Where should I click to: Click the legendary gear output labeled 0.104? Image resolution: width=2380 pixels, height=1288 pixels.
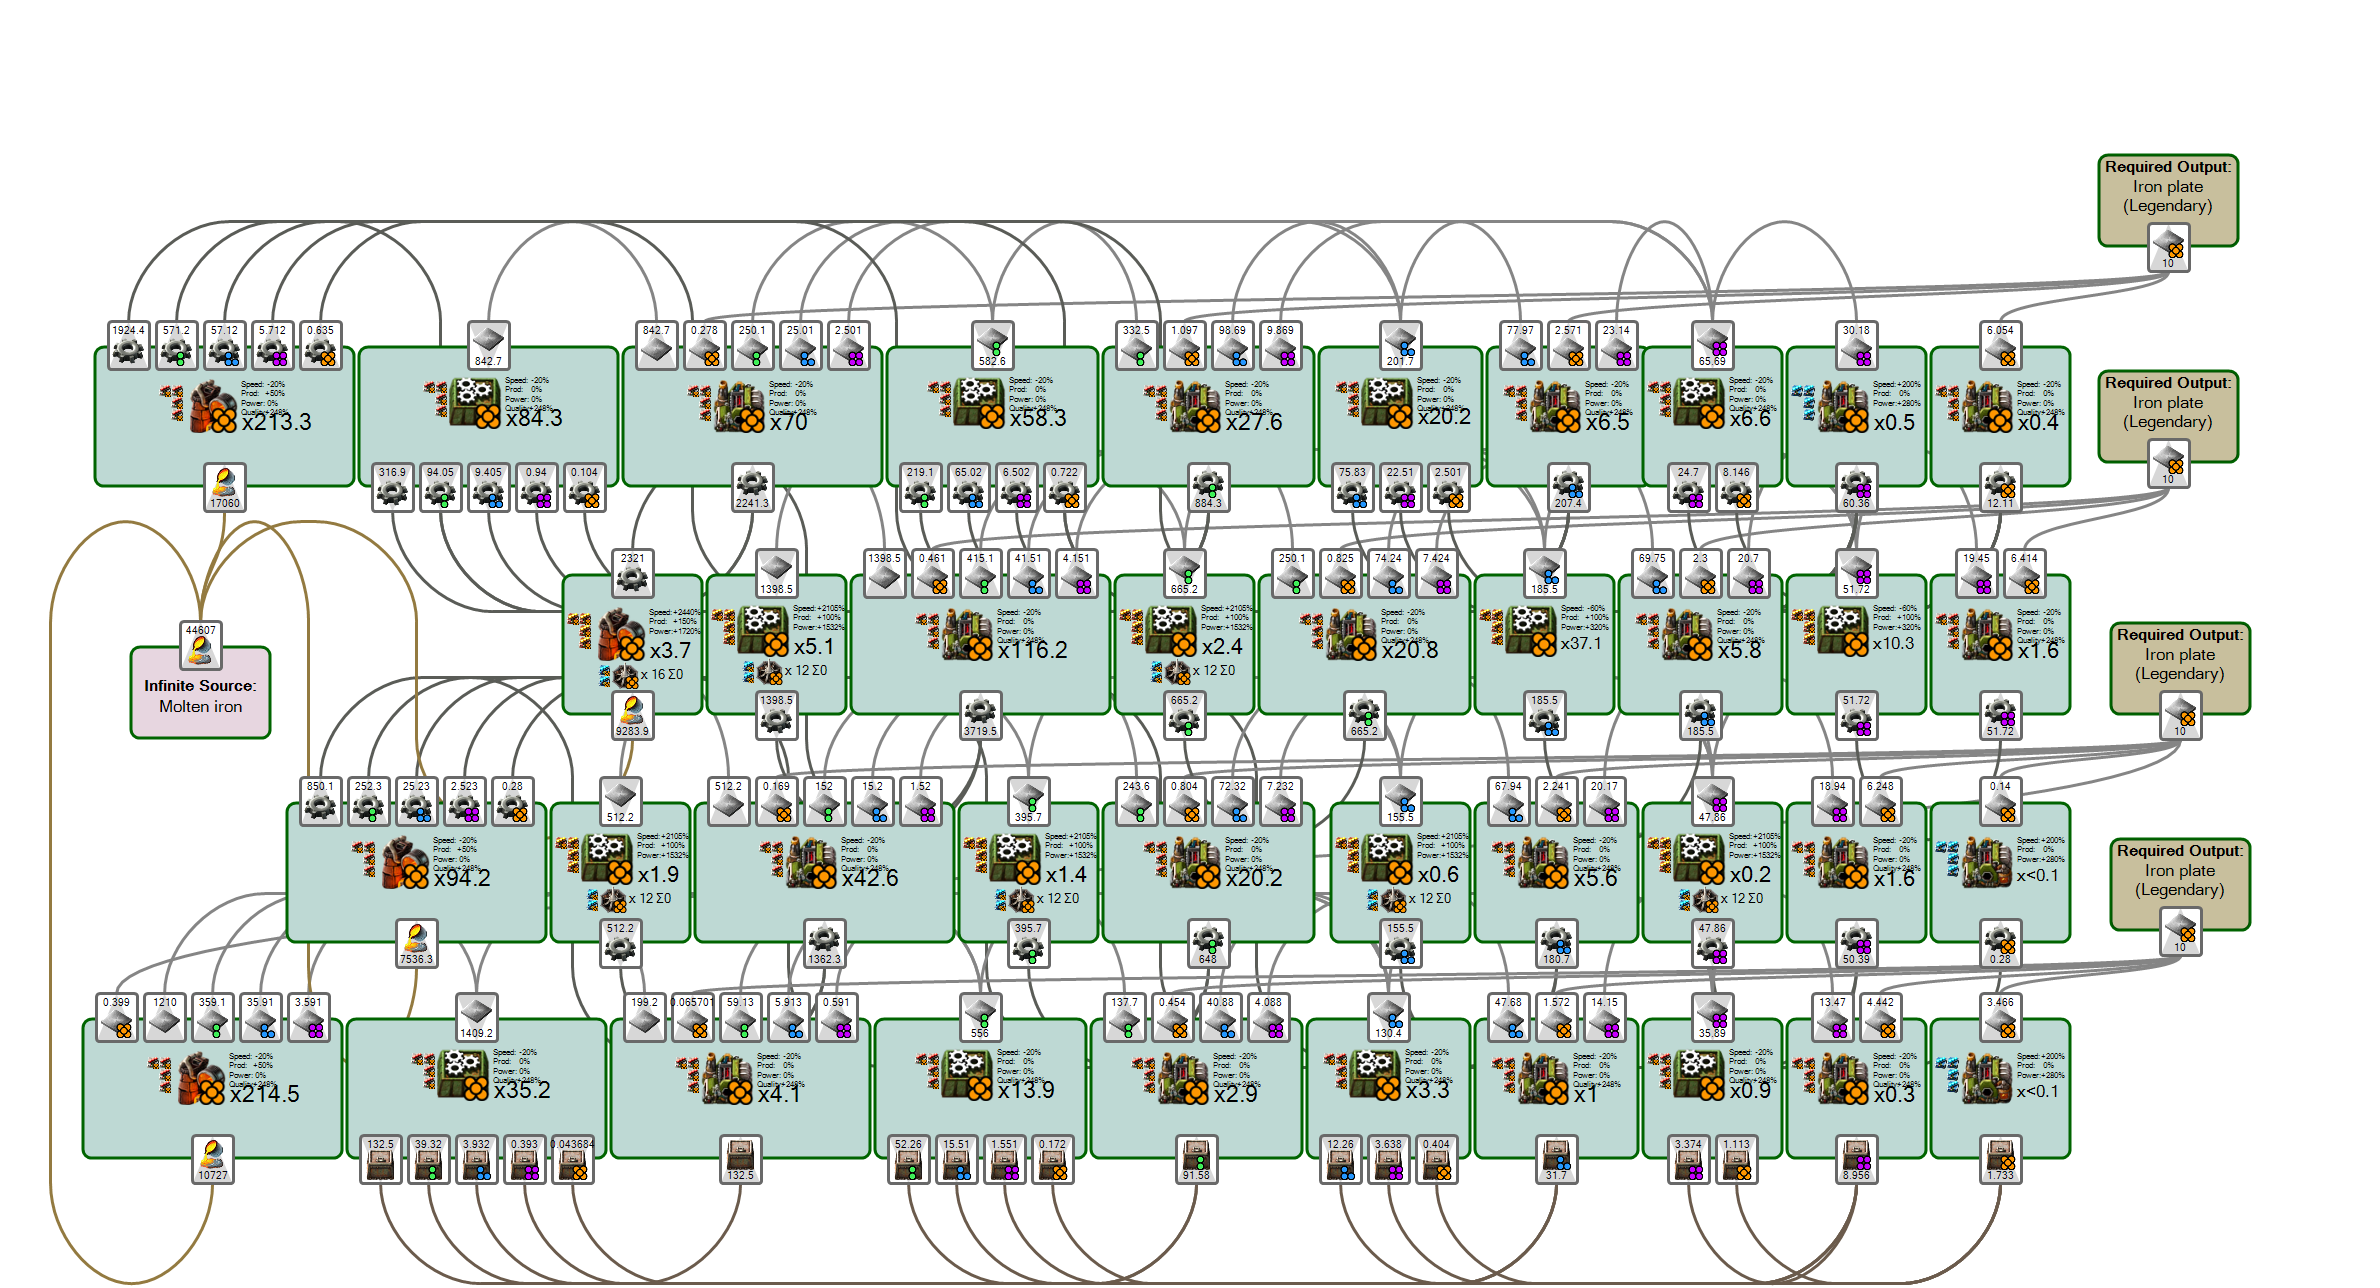pos(584,487)
